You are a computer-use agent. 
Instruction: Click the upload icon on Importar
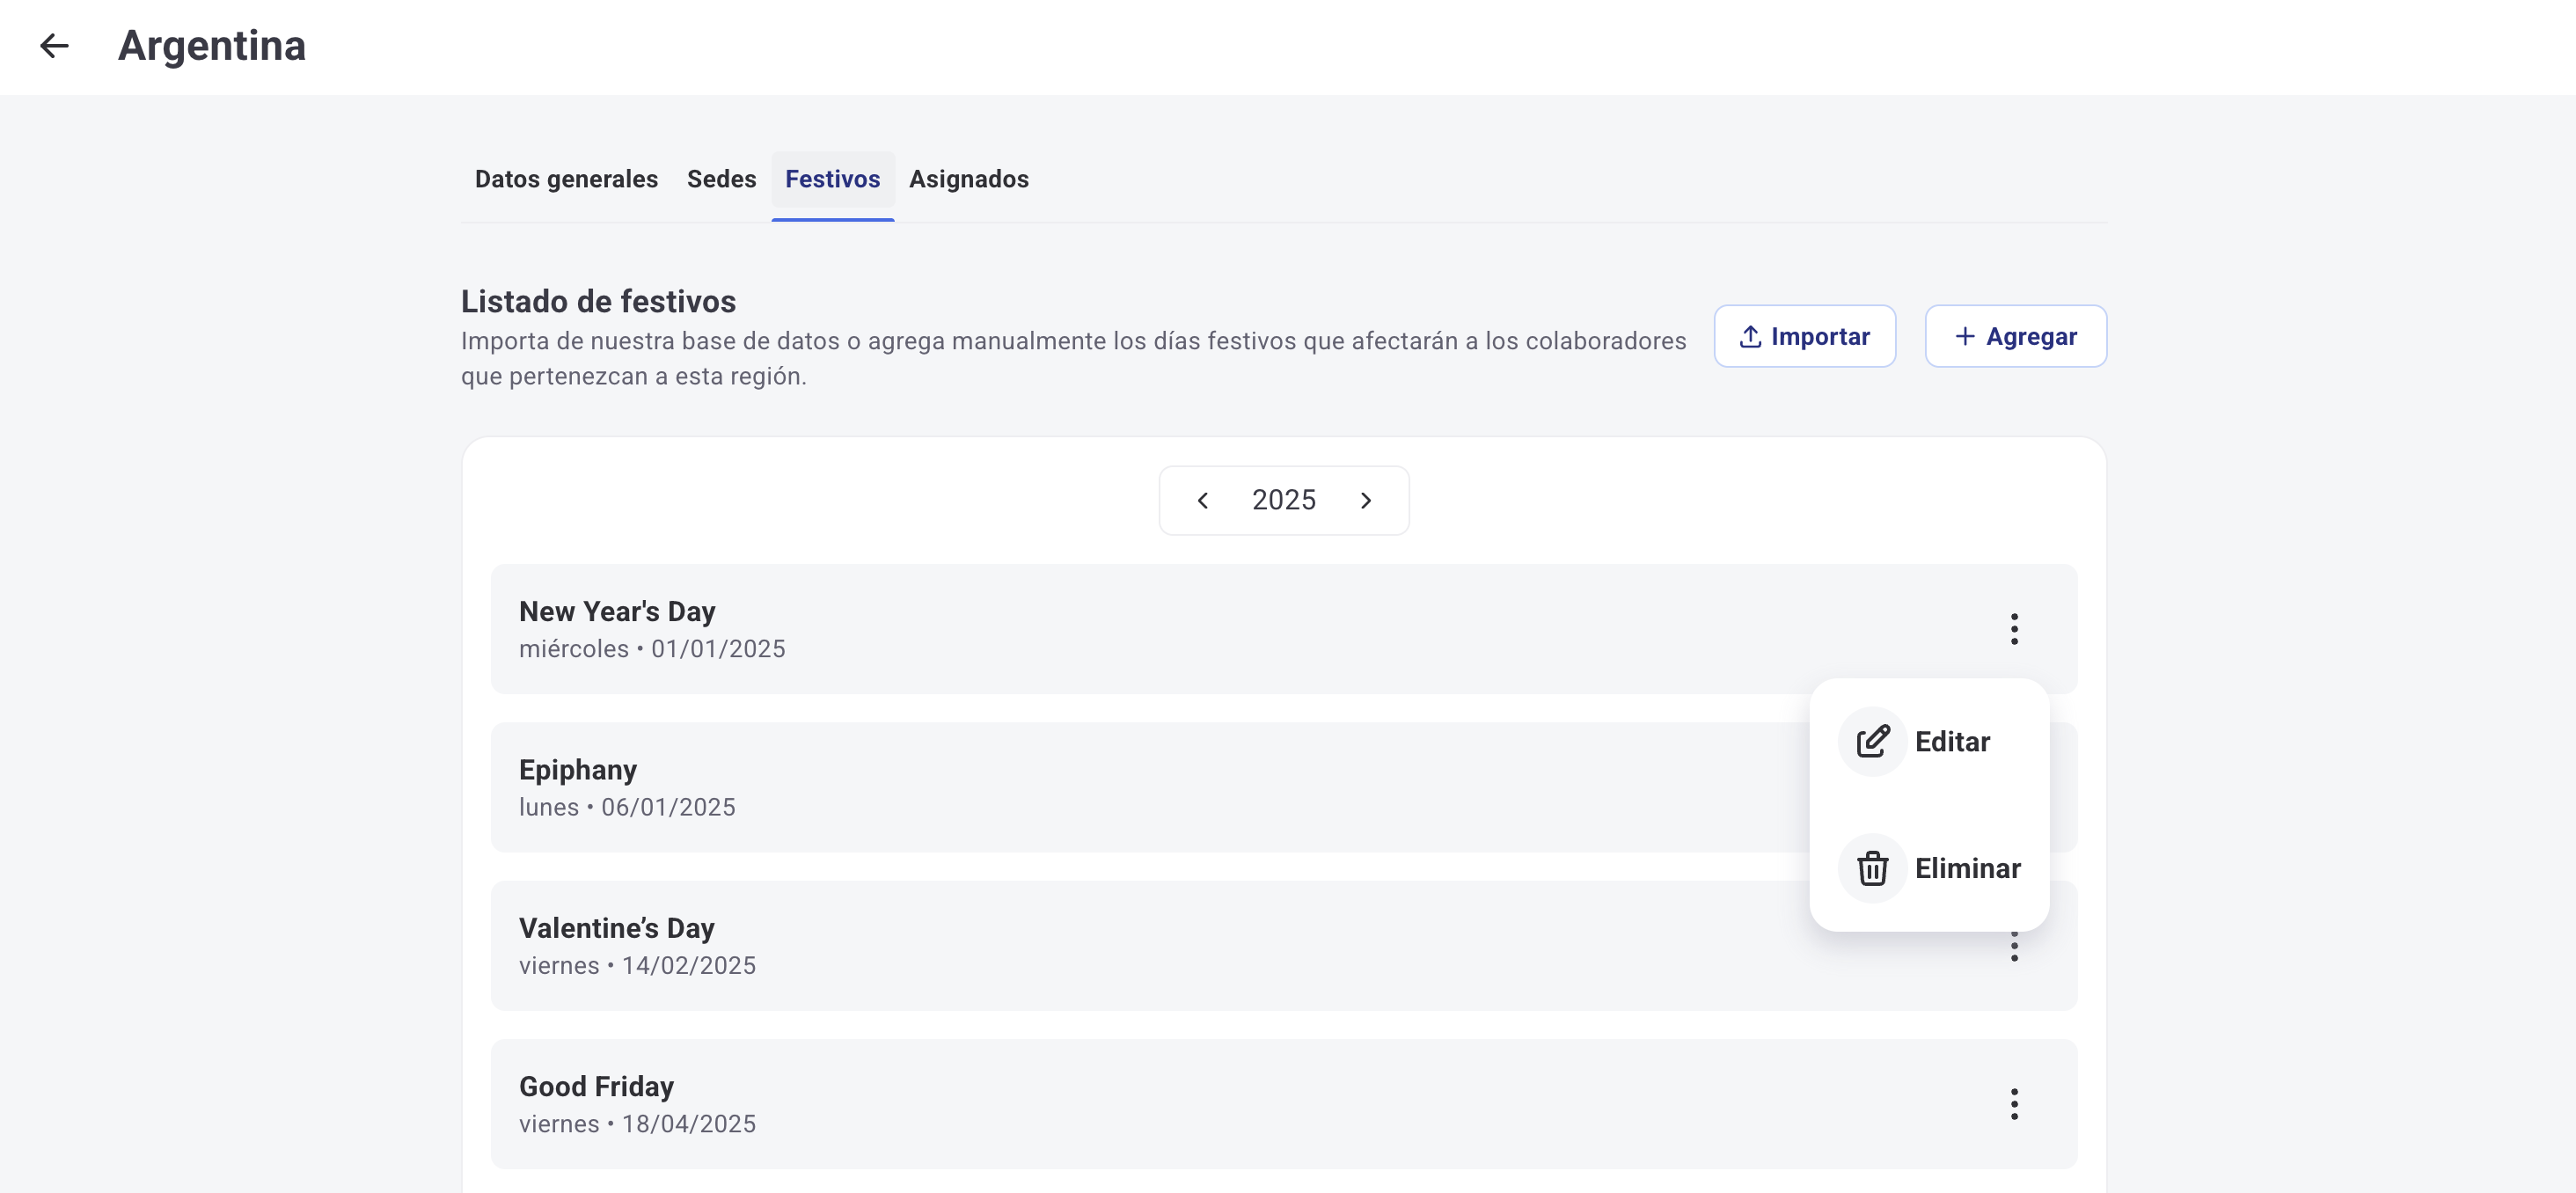(1750, 337)
